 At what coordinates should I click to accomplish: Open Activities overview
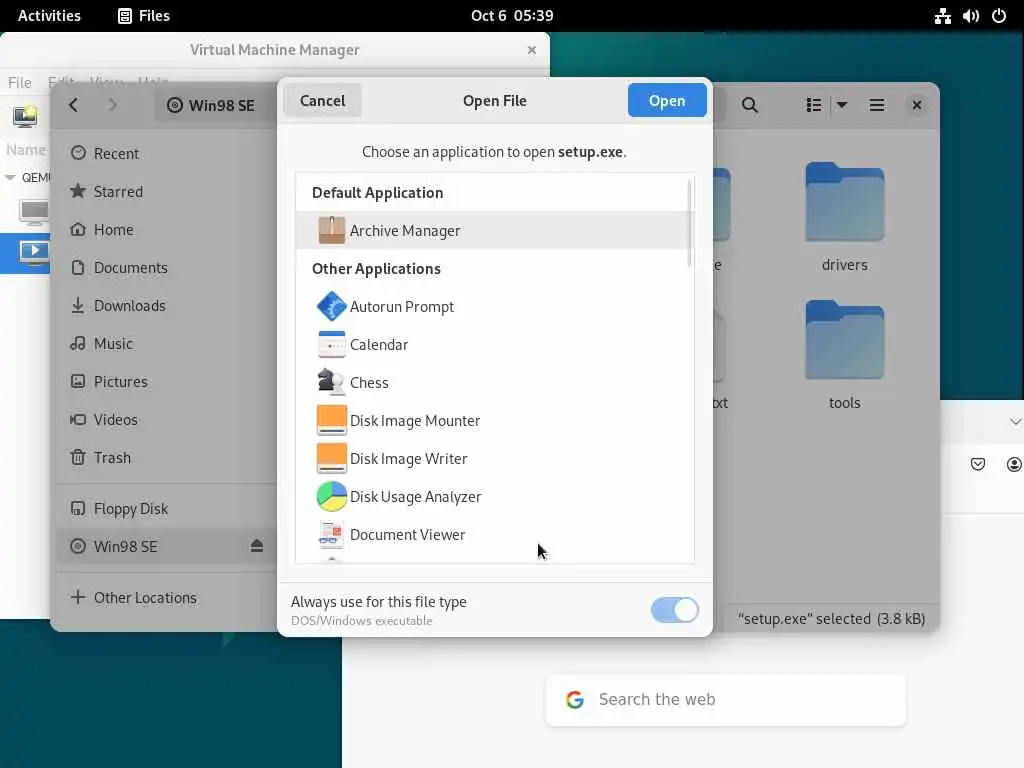[x=49, y=16]
